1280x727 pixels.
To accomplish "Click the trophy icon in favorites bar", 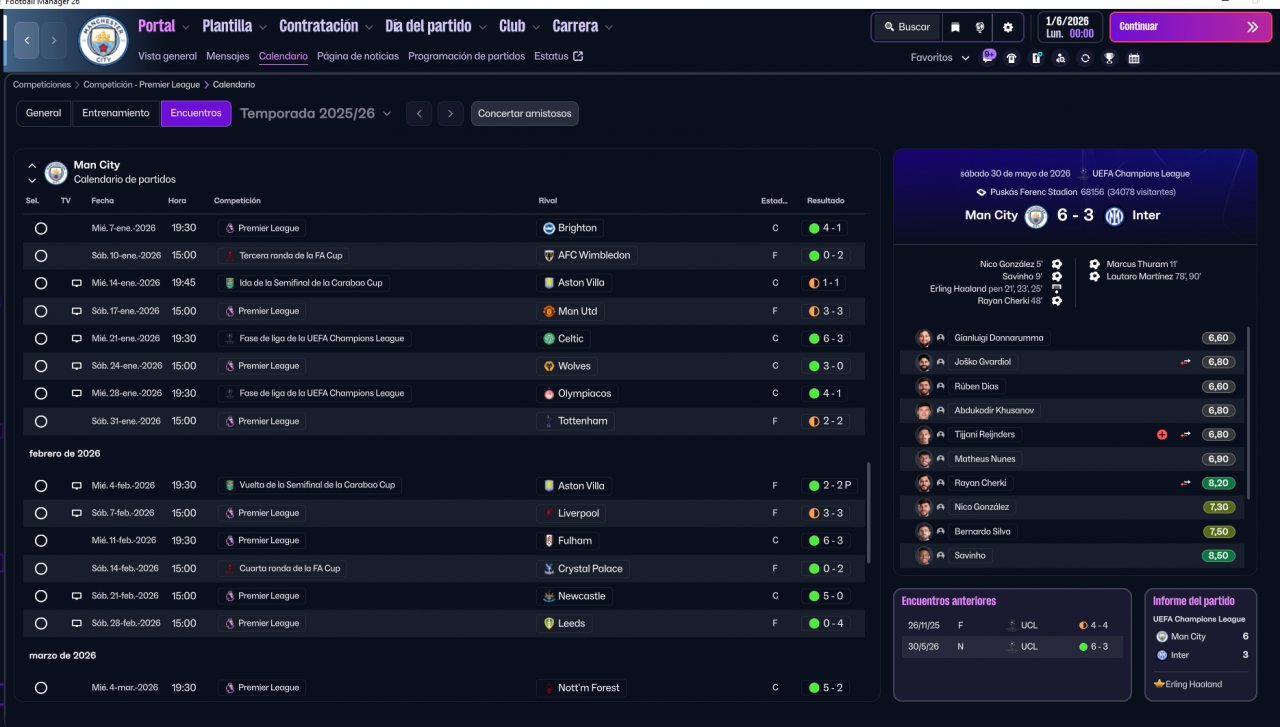I will pyautogui.click(x=1109, y=58).
